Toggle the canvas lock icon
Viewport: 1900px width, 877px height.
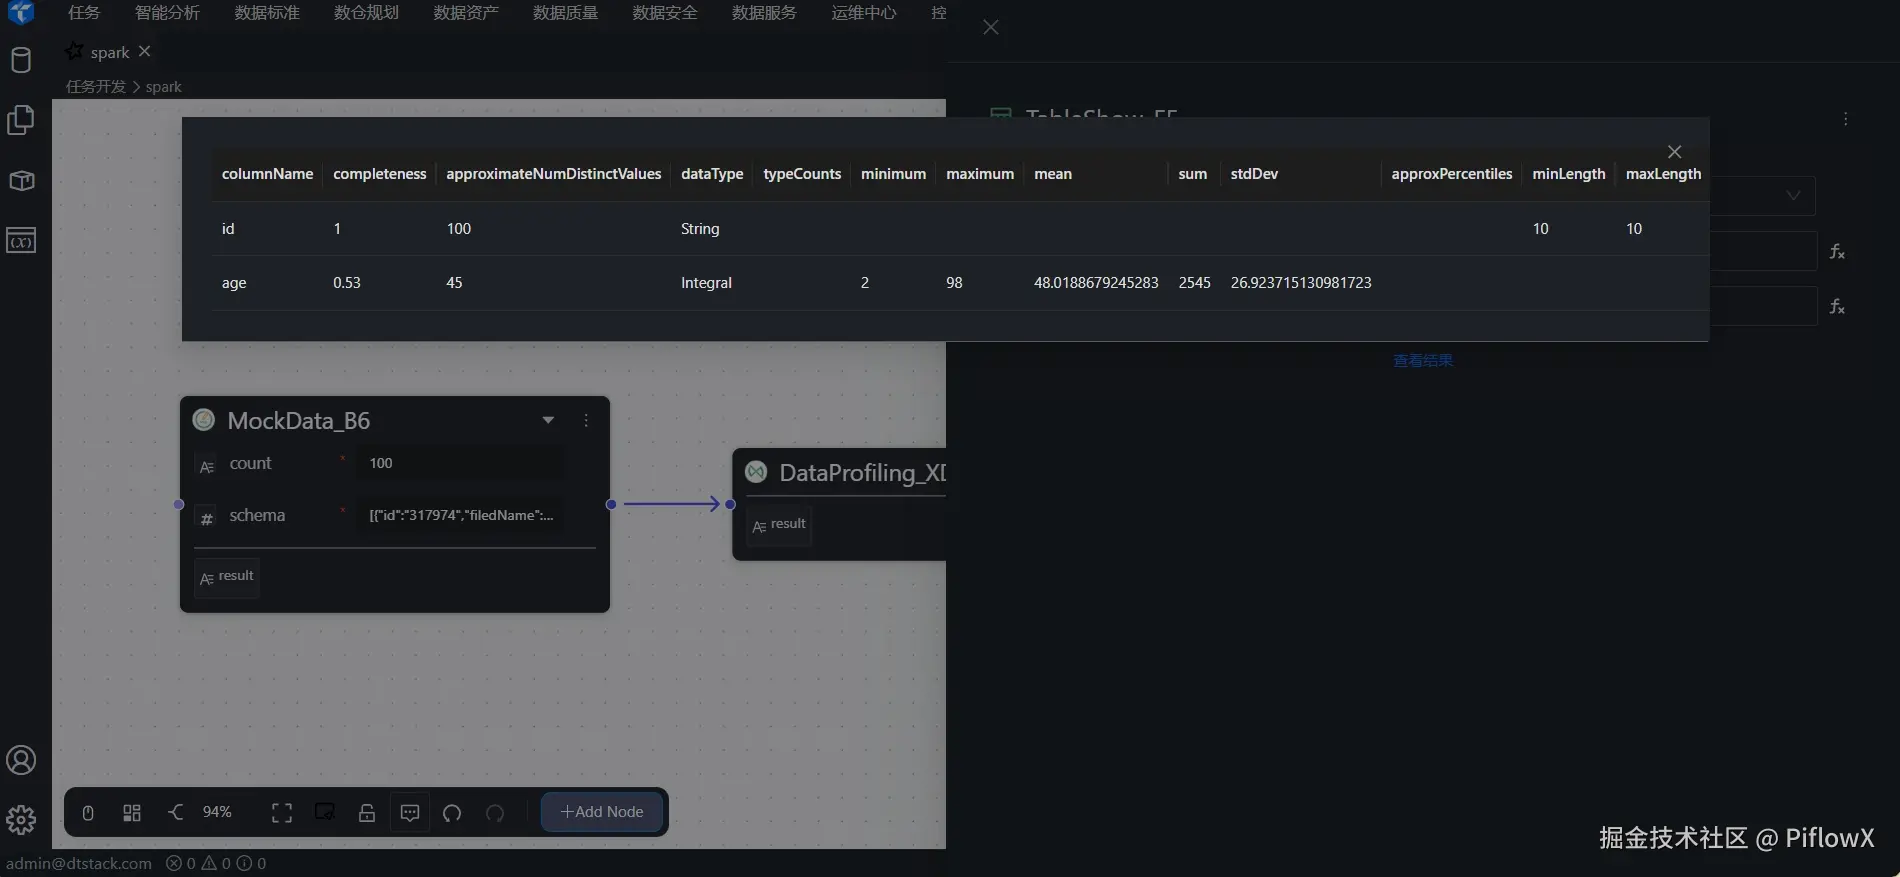(367, 813)
